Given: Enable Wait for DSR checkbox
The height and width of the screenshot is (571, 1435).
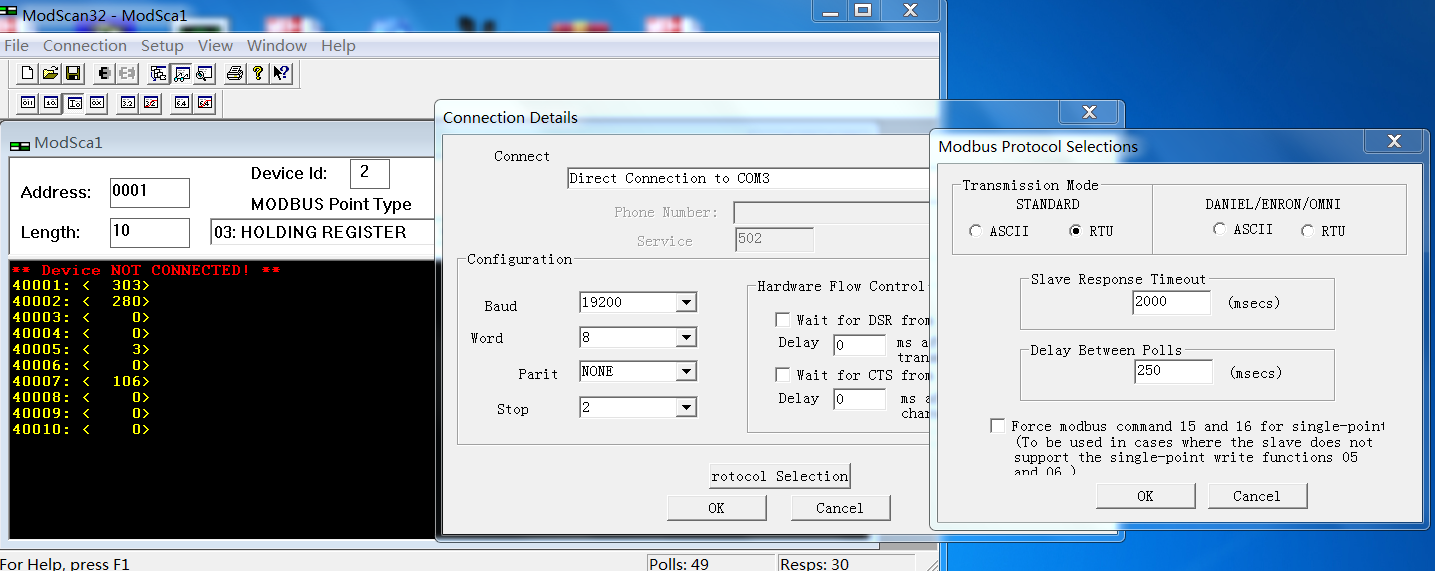Looking at the screenshot, I should tap(783, 320).
